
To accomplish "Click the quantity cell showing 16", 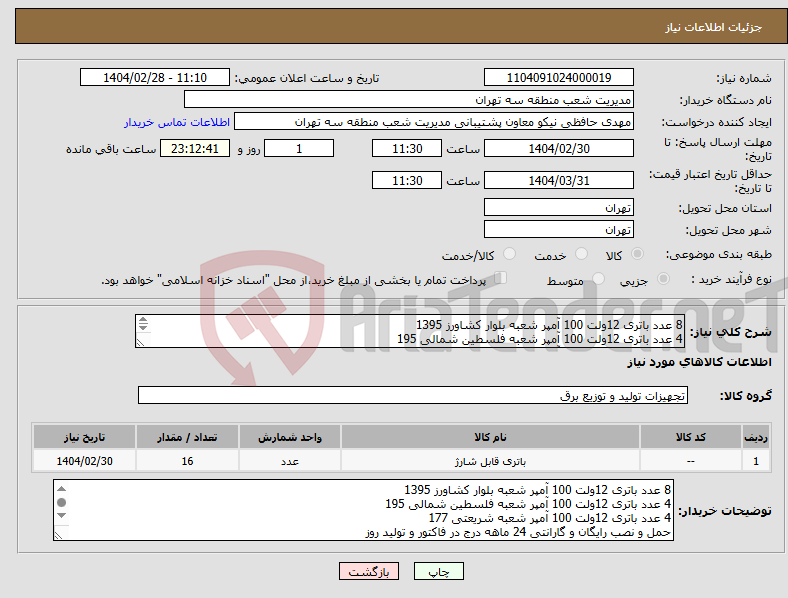I will coord(187,461).
